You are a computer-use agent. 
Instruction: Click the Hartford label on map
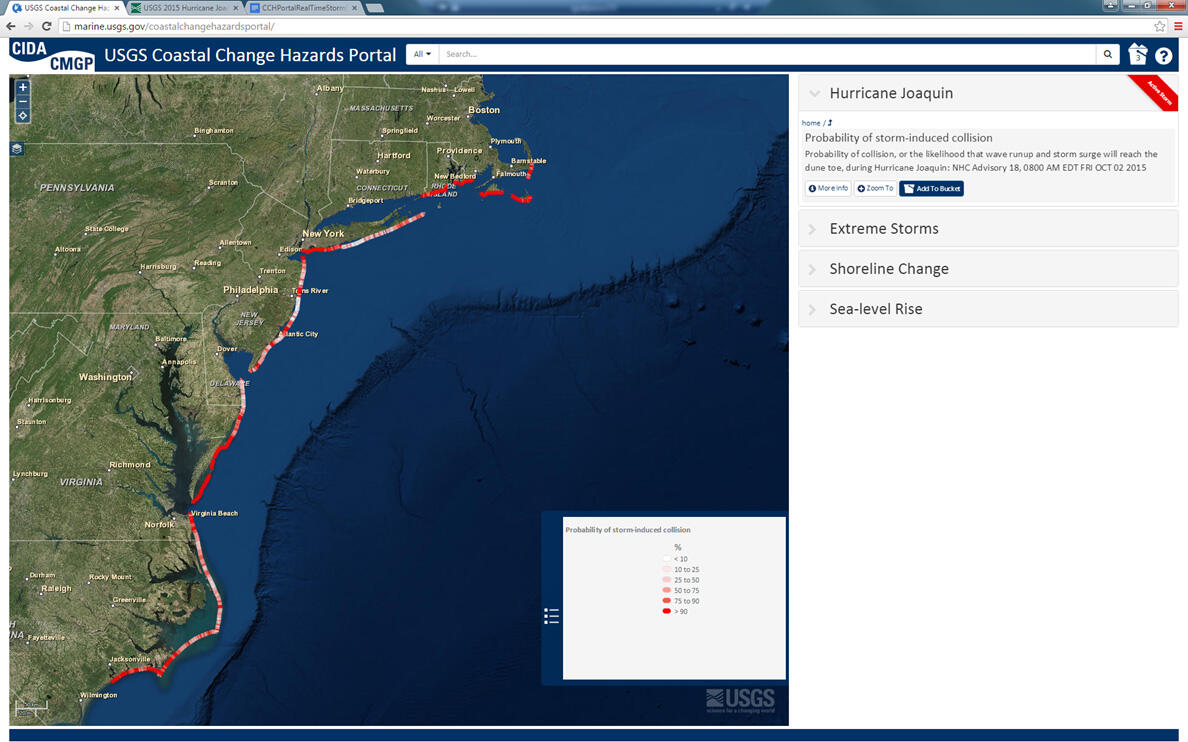point(394,155)
